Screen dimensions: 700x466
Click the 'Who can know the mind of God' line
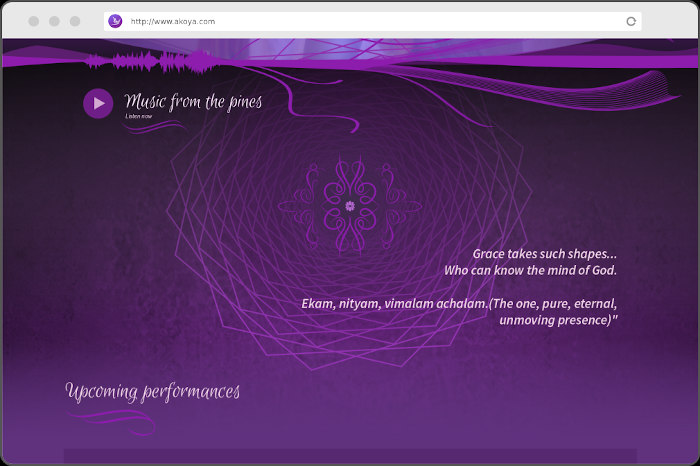click(530, 270)
